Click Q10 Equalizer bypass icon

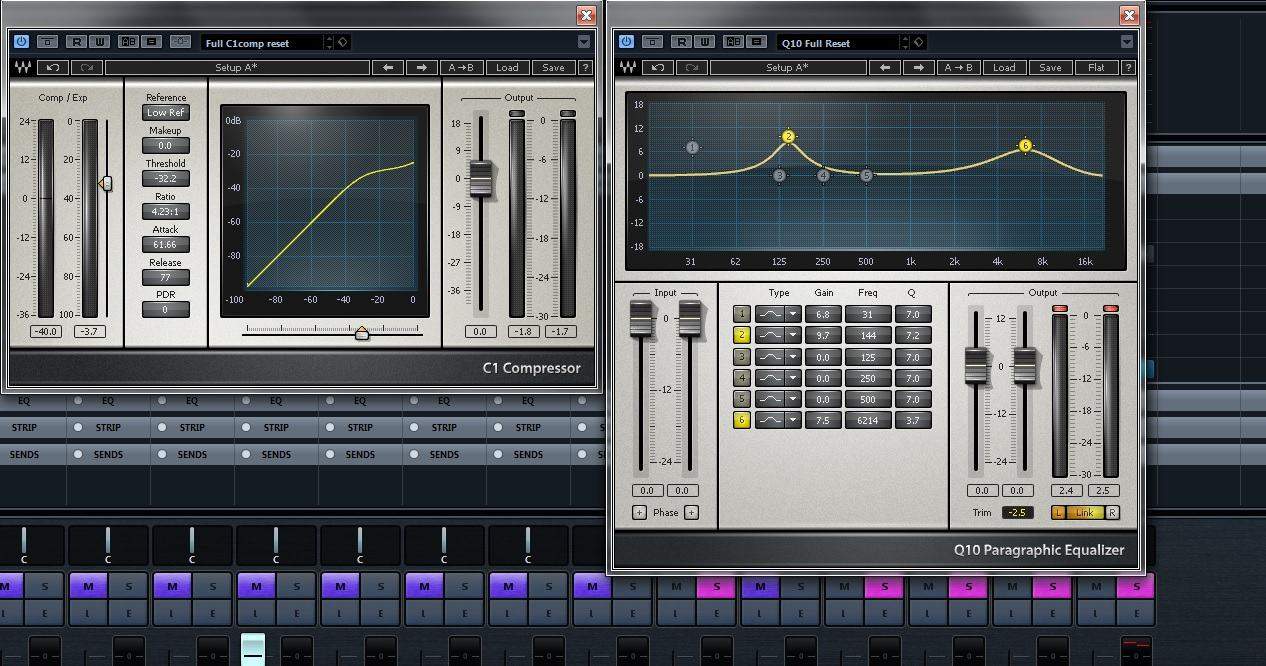coord(651,42)
